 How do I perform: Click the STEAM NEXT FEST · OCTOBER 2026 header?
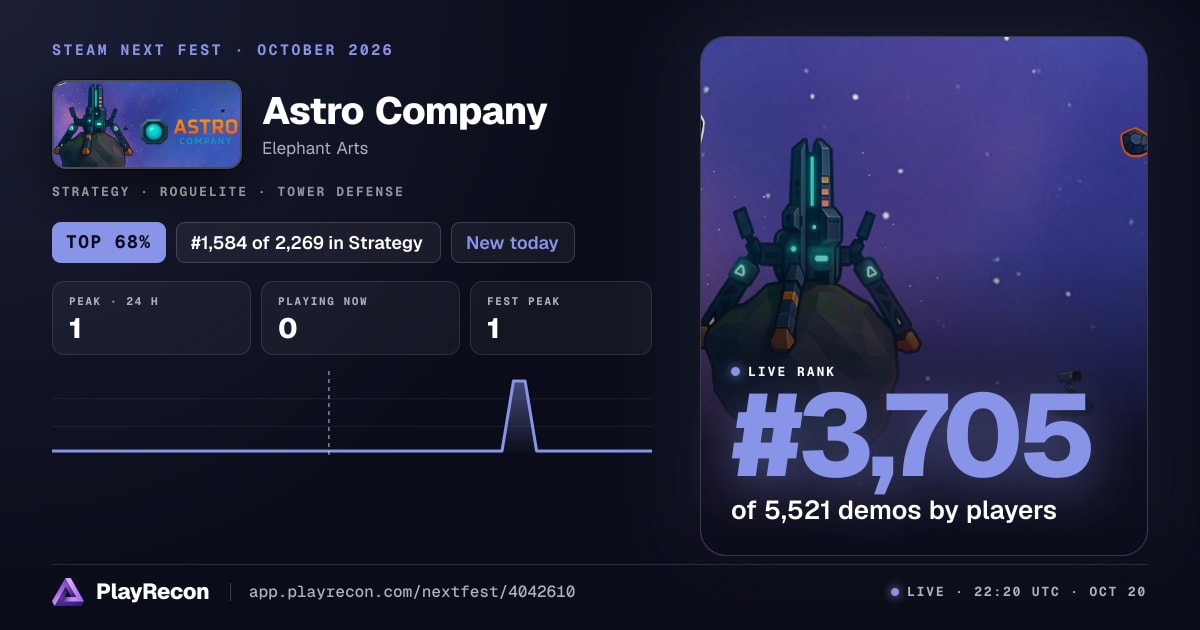coord(222,50)
